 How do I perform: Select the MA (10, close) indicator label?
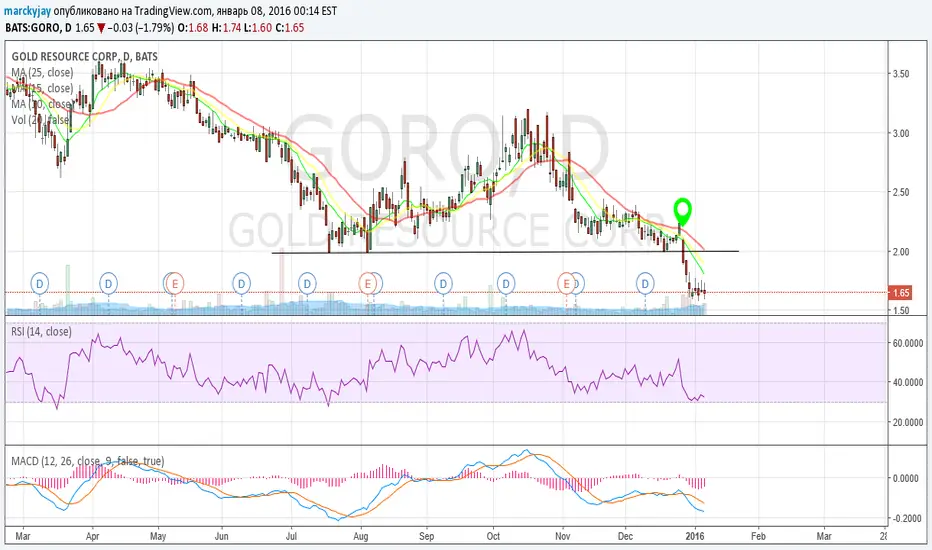coord(42,104)
